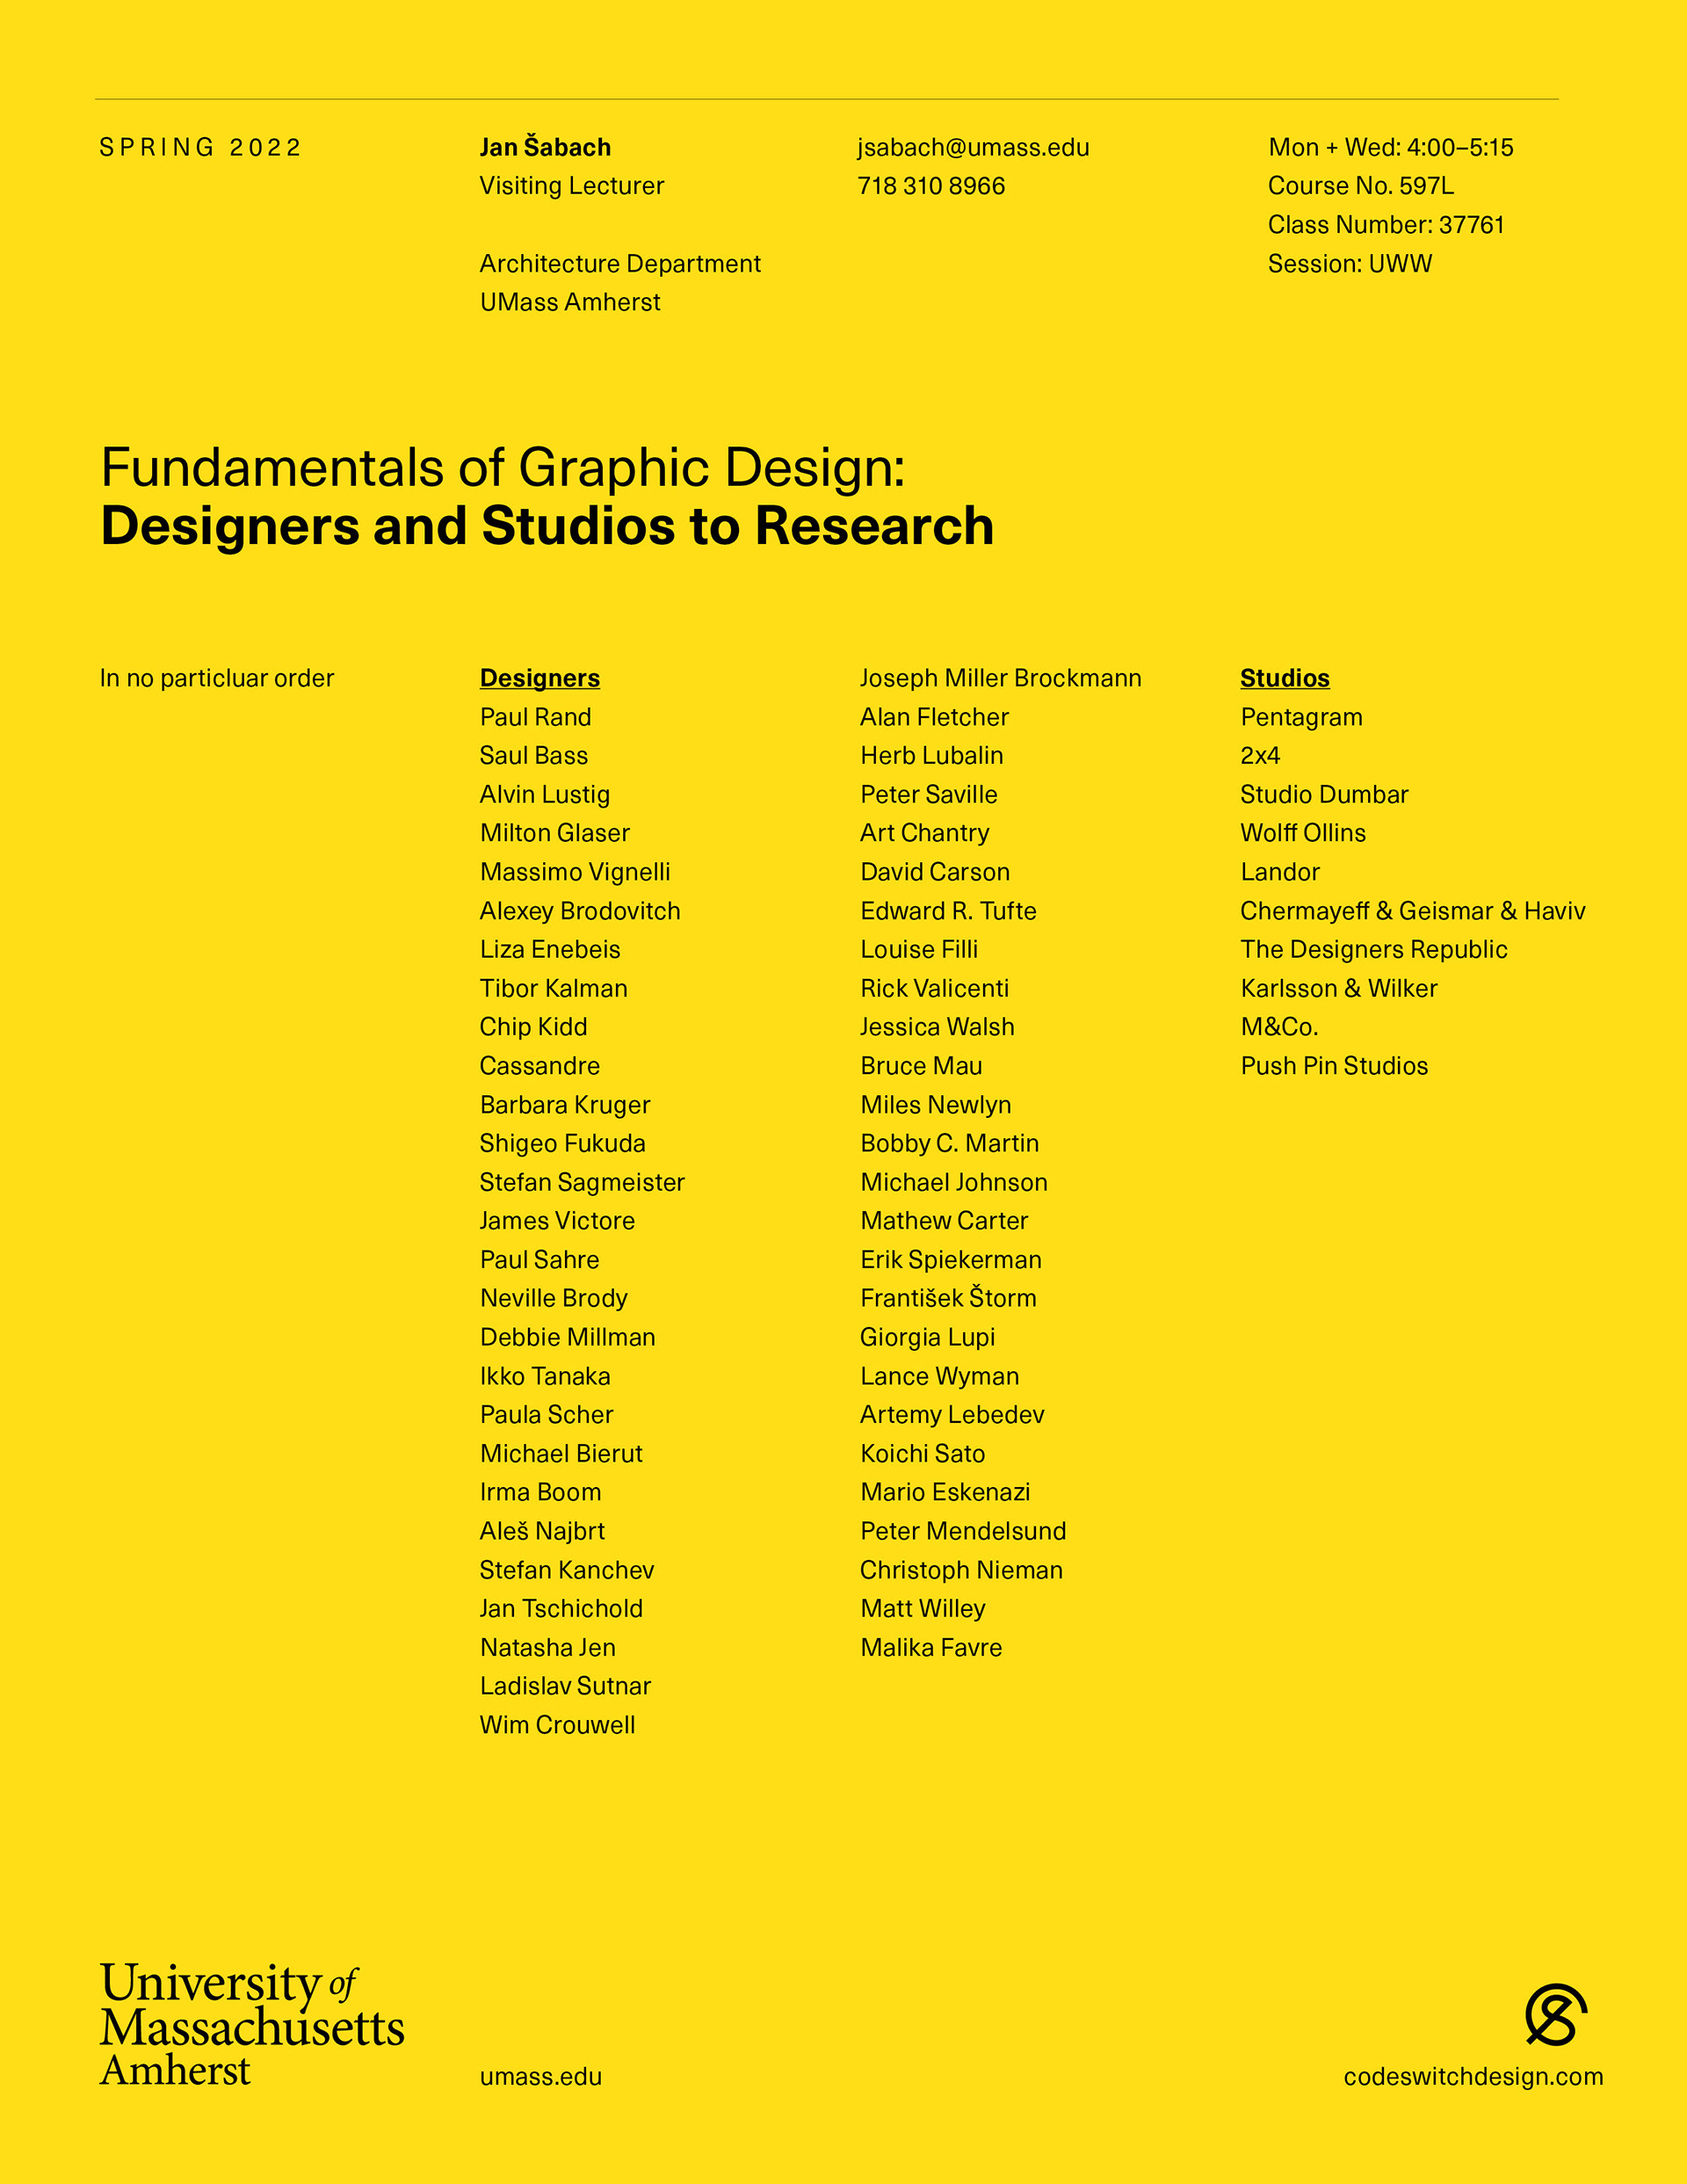
Task: Click the name Jan Tschichold
Action: [561, 1609]
